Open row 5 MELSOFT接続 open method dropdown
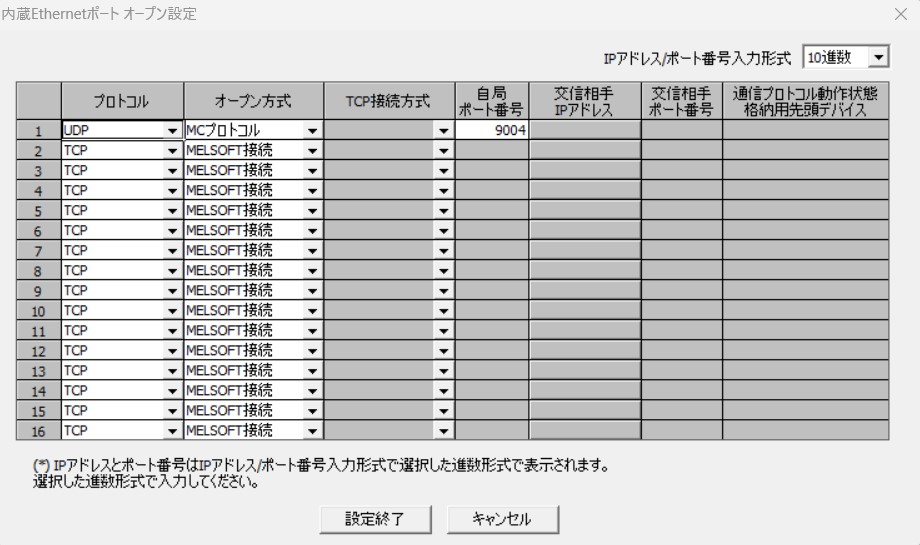The width and height of the screenshot is (920, 545). pyautogui.click(x=253, y=211)
